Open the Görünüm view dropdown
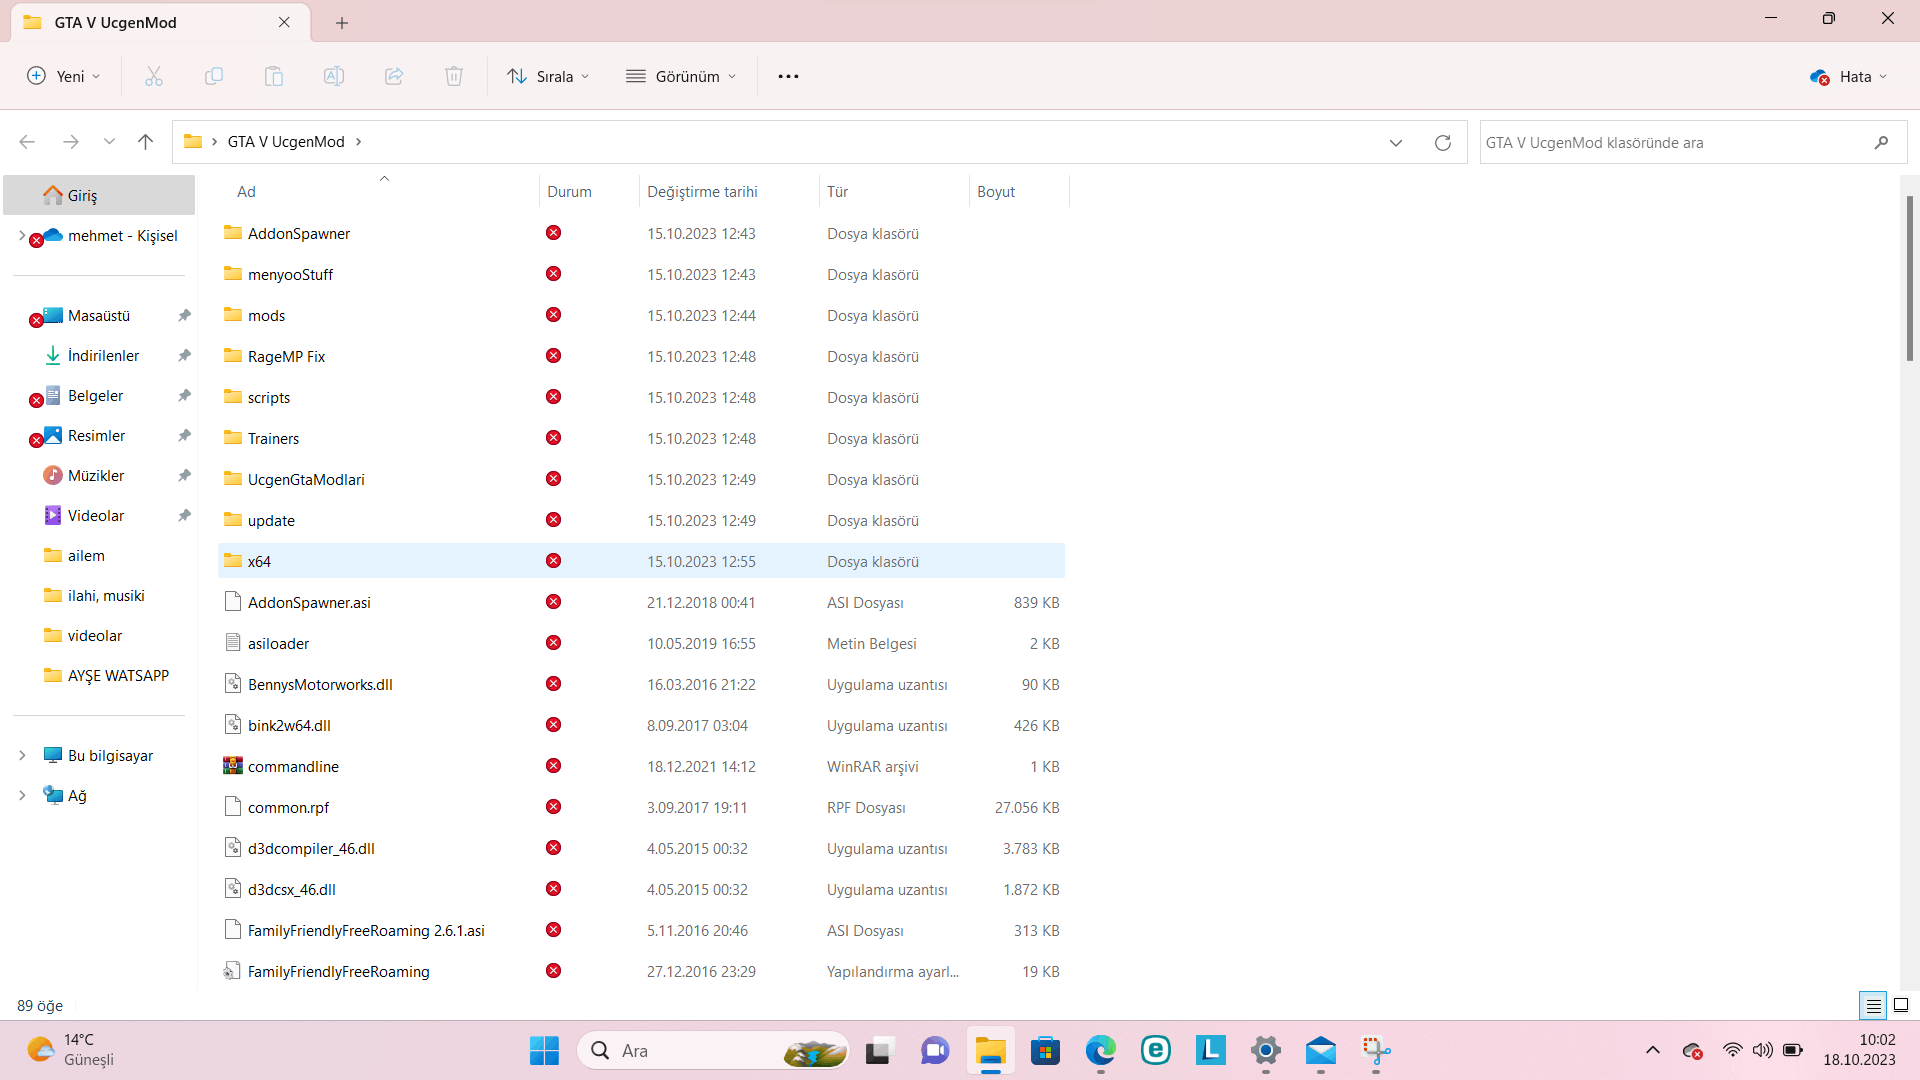 (681, 76)
